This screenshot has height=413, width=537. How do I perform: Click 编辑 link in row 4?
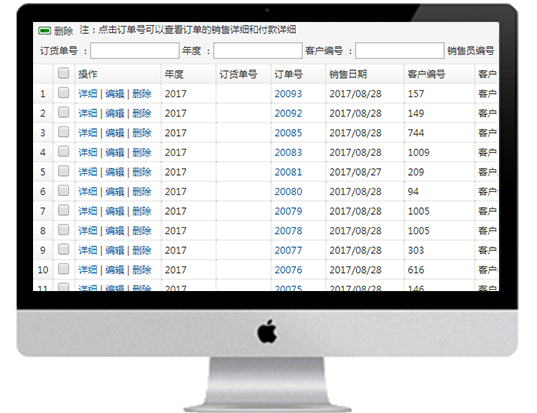point(114,152)
